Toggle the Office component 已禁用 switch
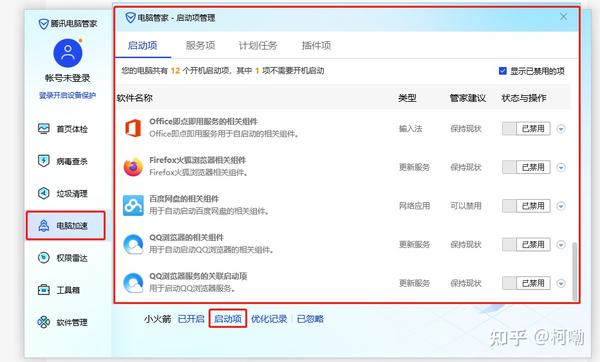The image size is (600, 362). coord(526,129)
